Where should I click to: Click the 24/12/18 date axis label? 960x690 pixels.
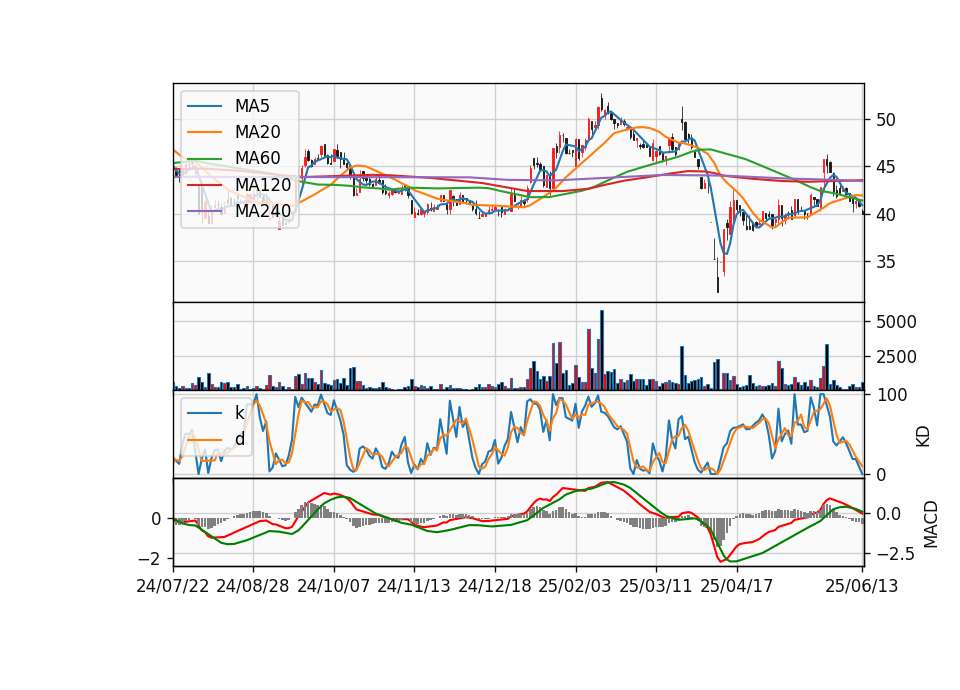pyautogui.click(x=495, y=586)
